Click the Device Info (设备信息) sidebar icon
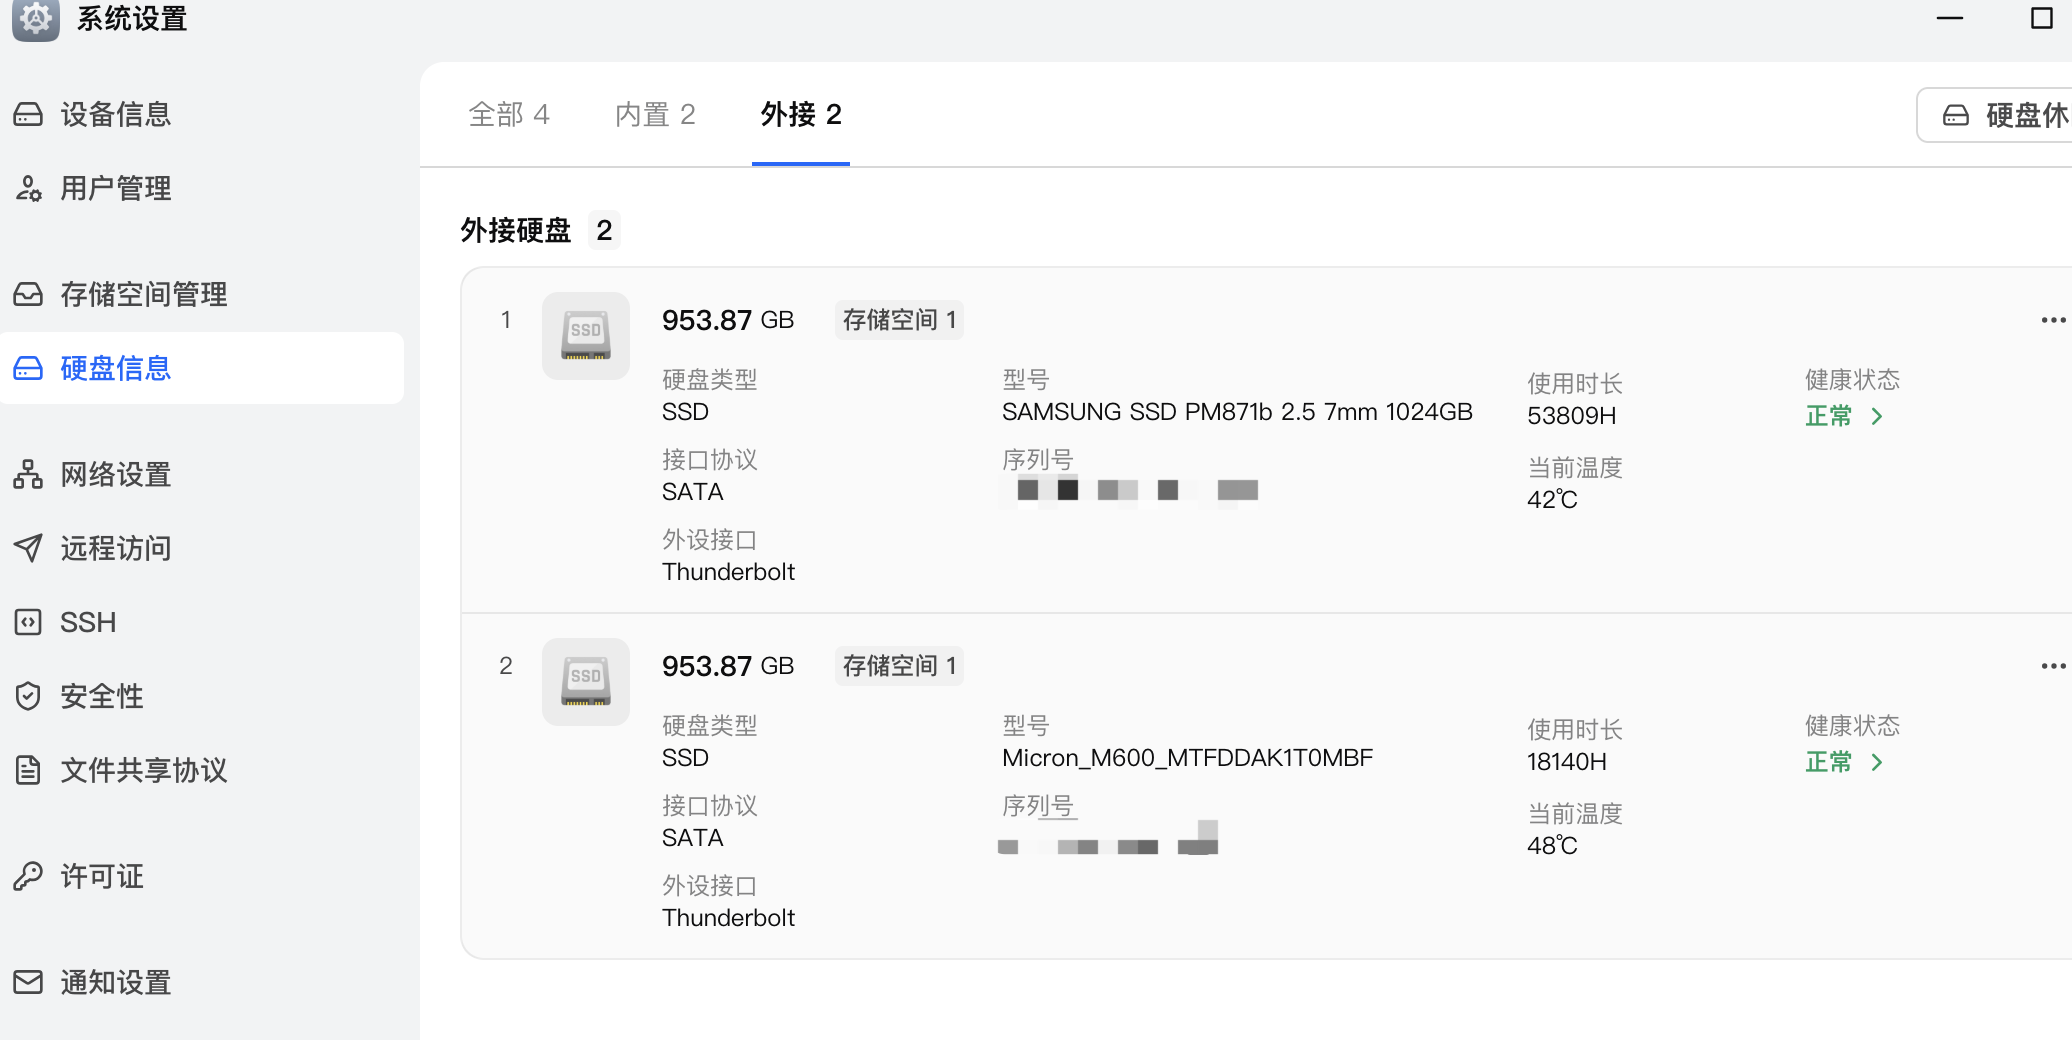Image resolution: width=2072 pixels, height=1040 pixels. coord(28,115)
